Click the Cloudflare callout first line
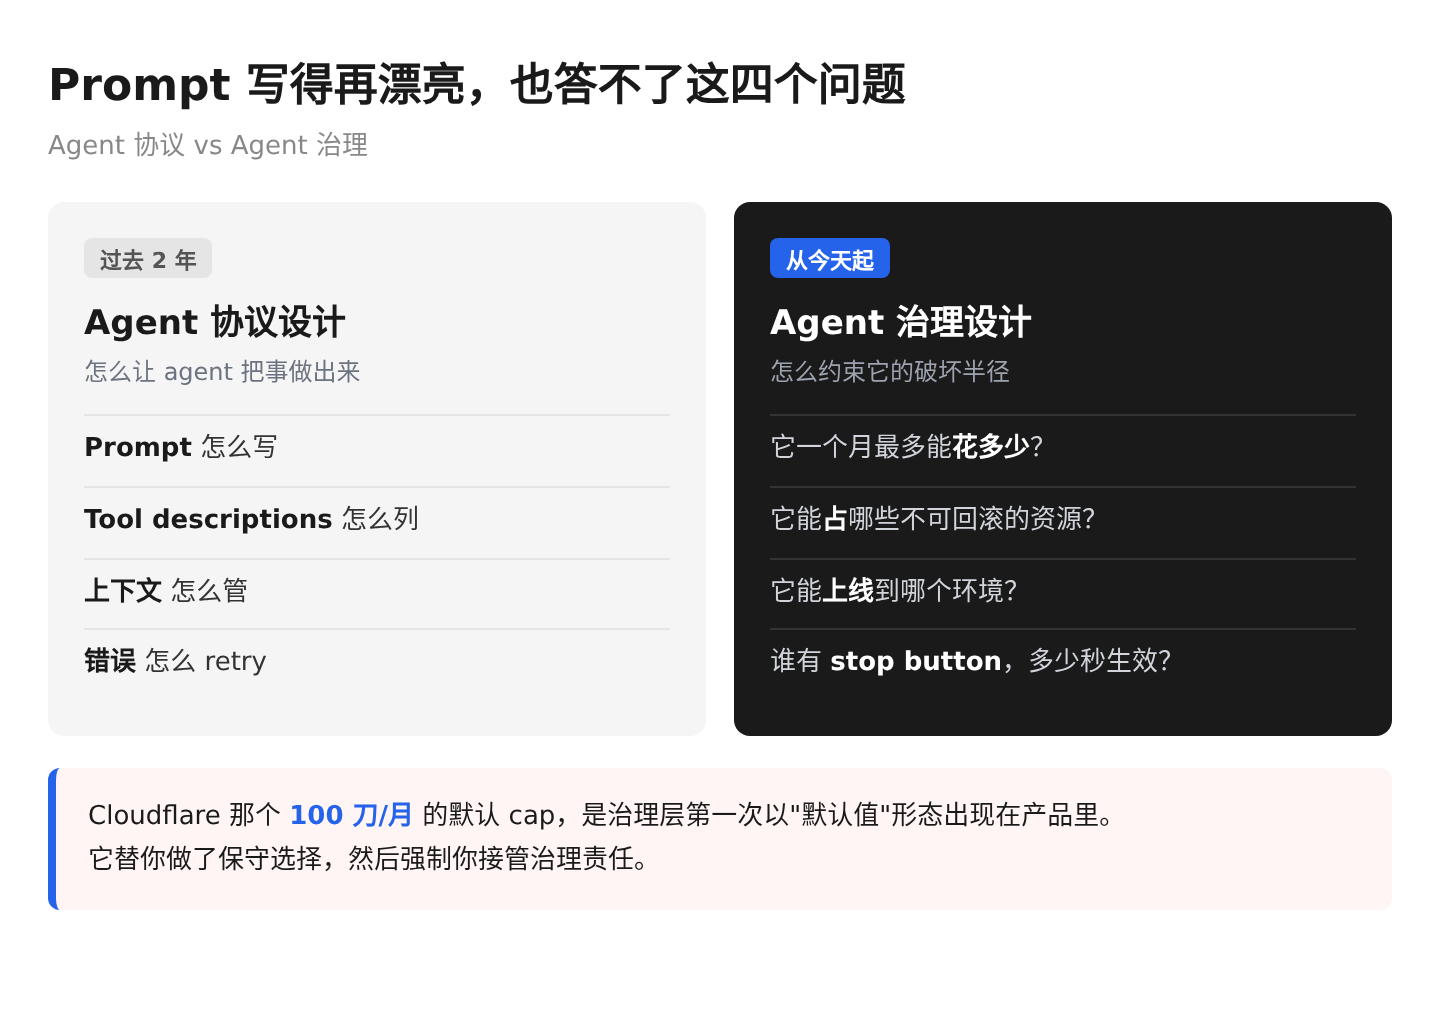The height and width of the screenshot is (1024, 1440). pyautogui.click(x=604, y=815)
